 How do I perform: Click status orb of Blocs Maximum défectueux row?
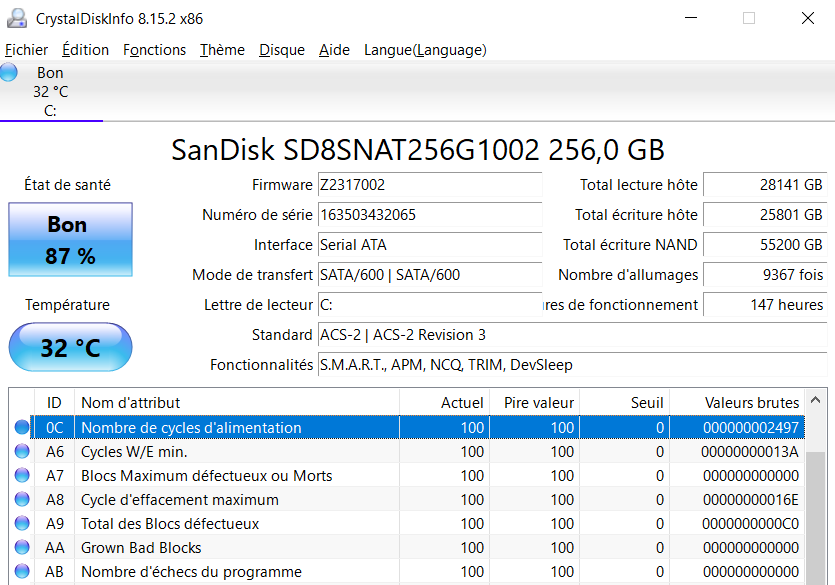tap(22, 475)
